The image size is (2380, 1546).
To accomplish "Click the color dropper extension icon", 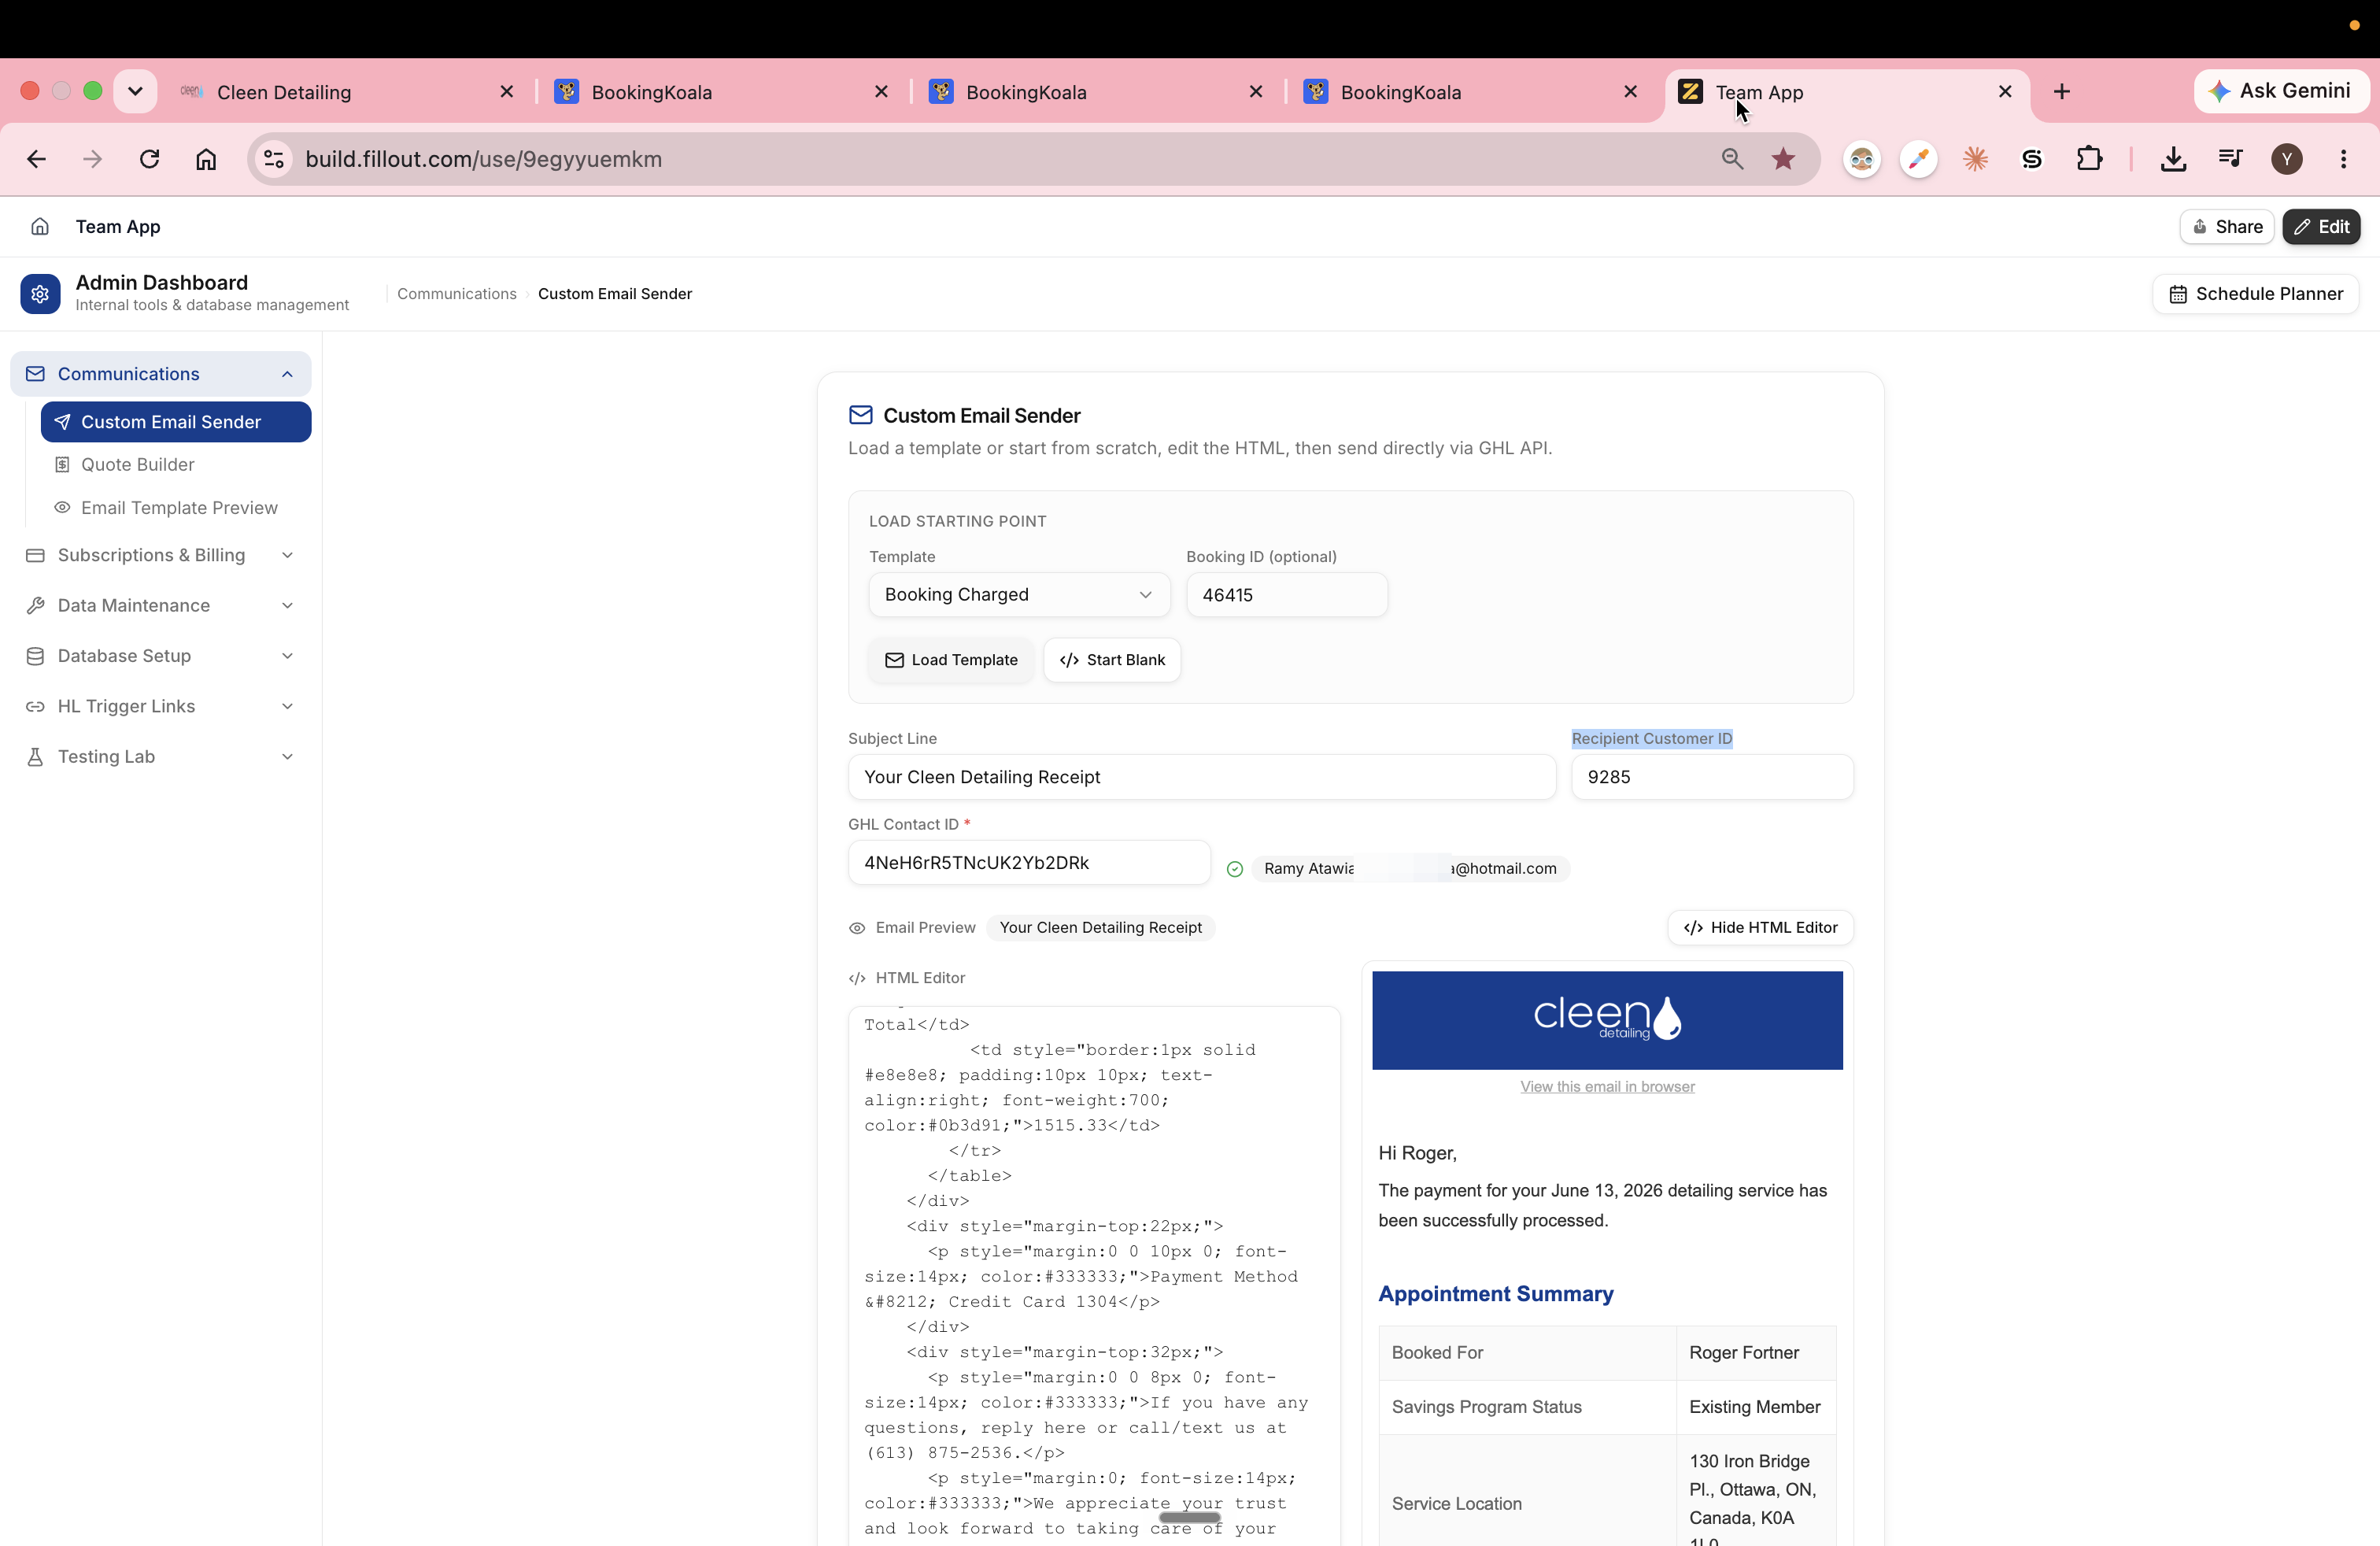I will pos(1918,159).
